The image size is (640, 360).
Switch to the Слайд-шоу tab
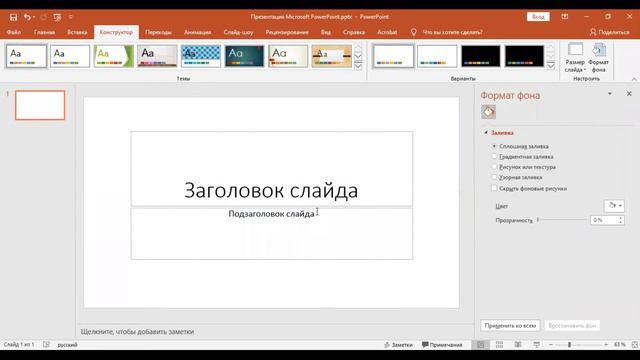[238, 32]
